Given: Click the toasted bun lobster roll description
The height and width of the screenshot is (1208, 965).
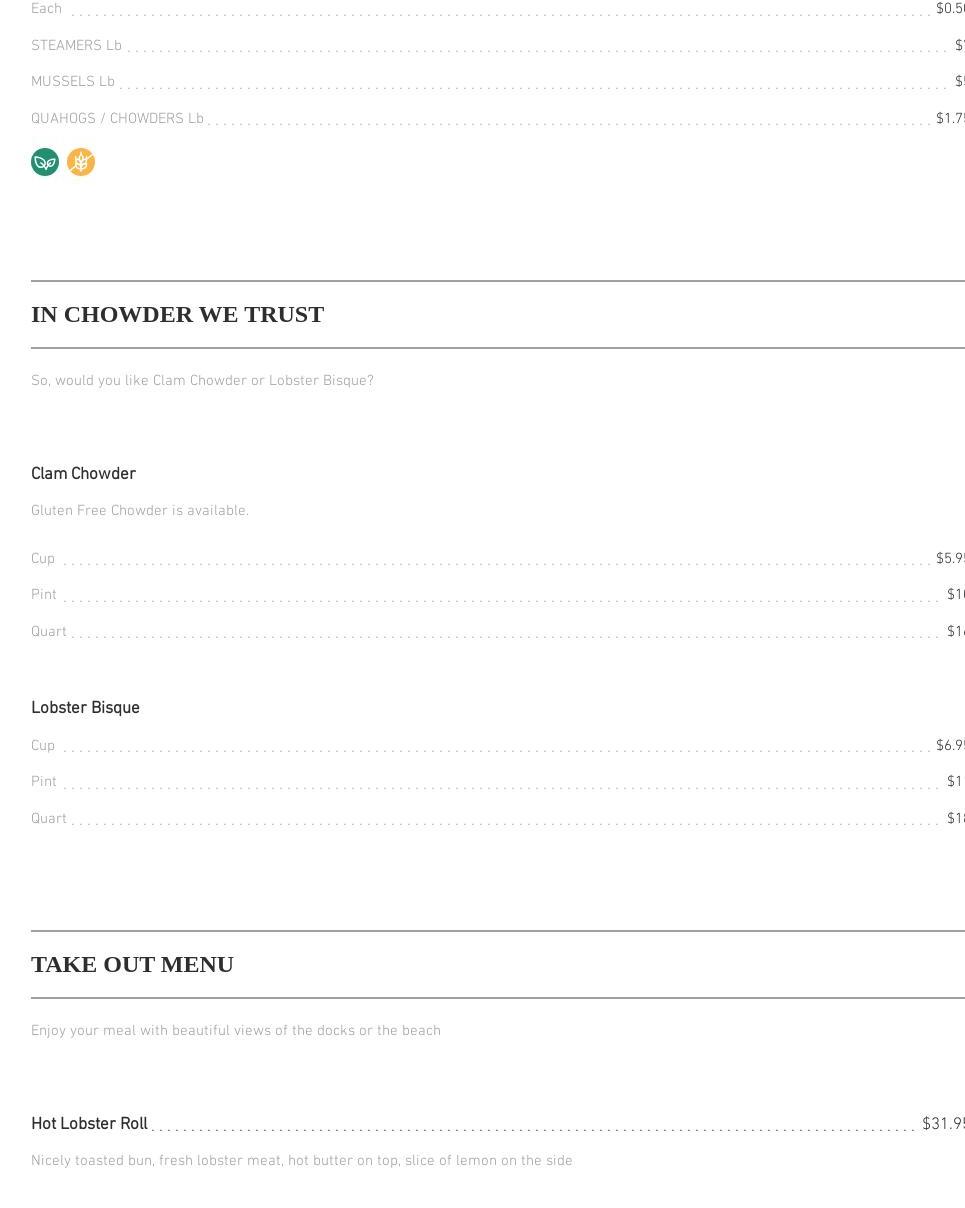Looking at the screenshot, I should 301,1161.
